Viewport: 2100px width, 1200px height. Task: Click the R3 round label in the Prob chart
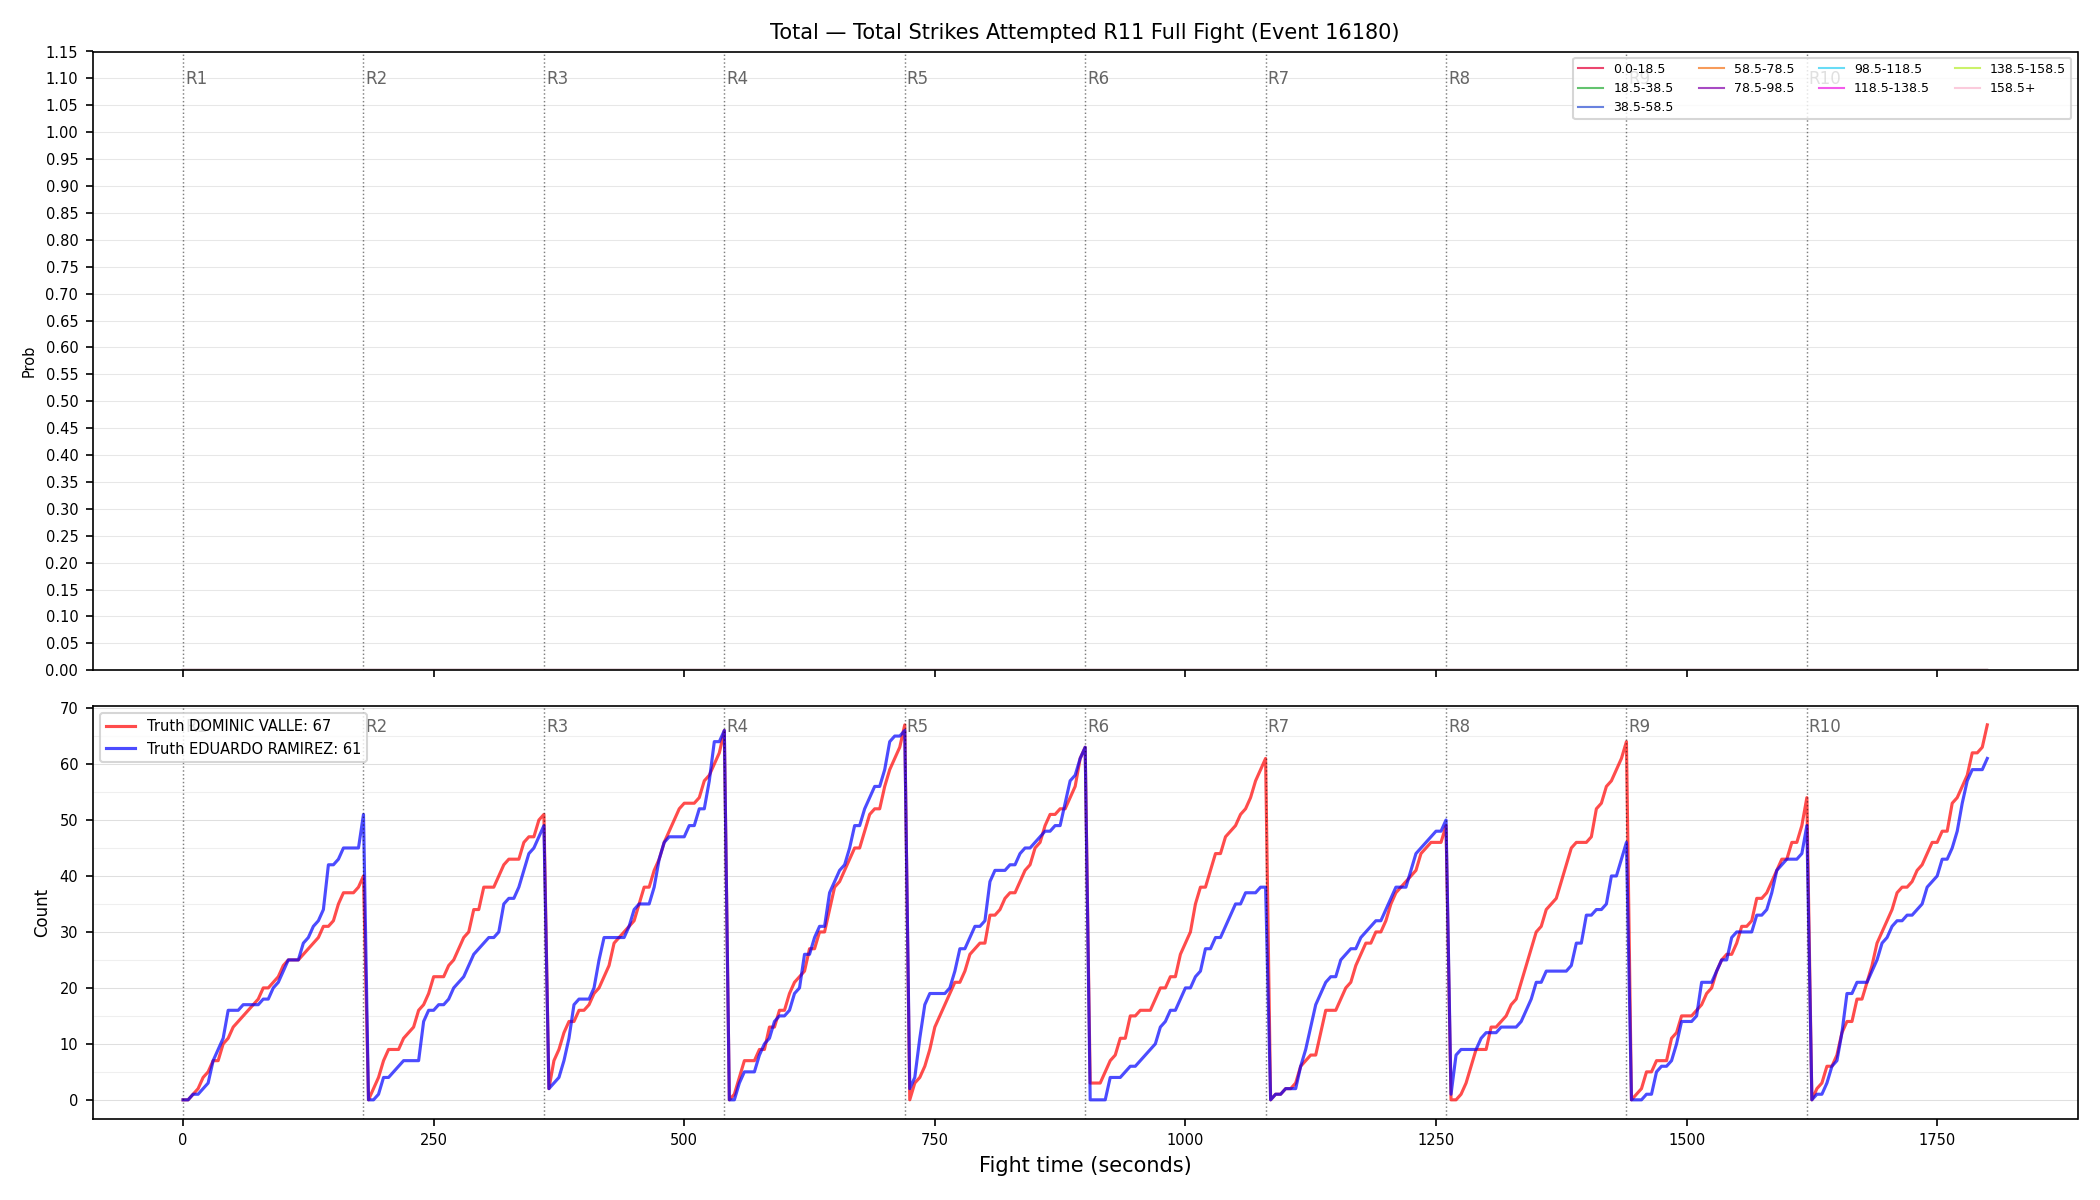point(557,78)
